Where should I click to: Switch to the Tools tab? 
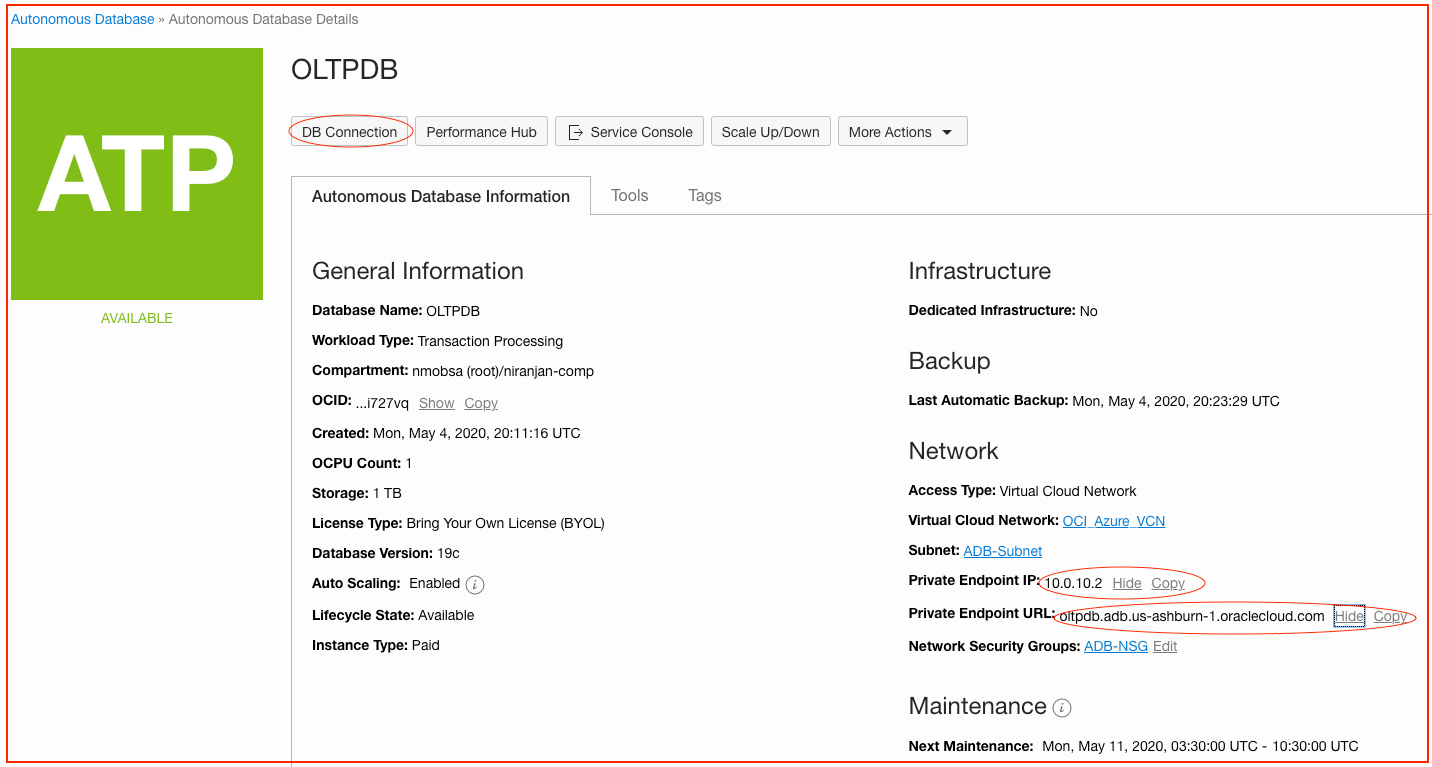coord(629,195)
